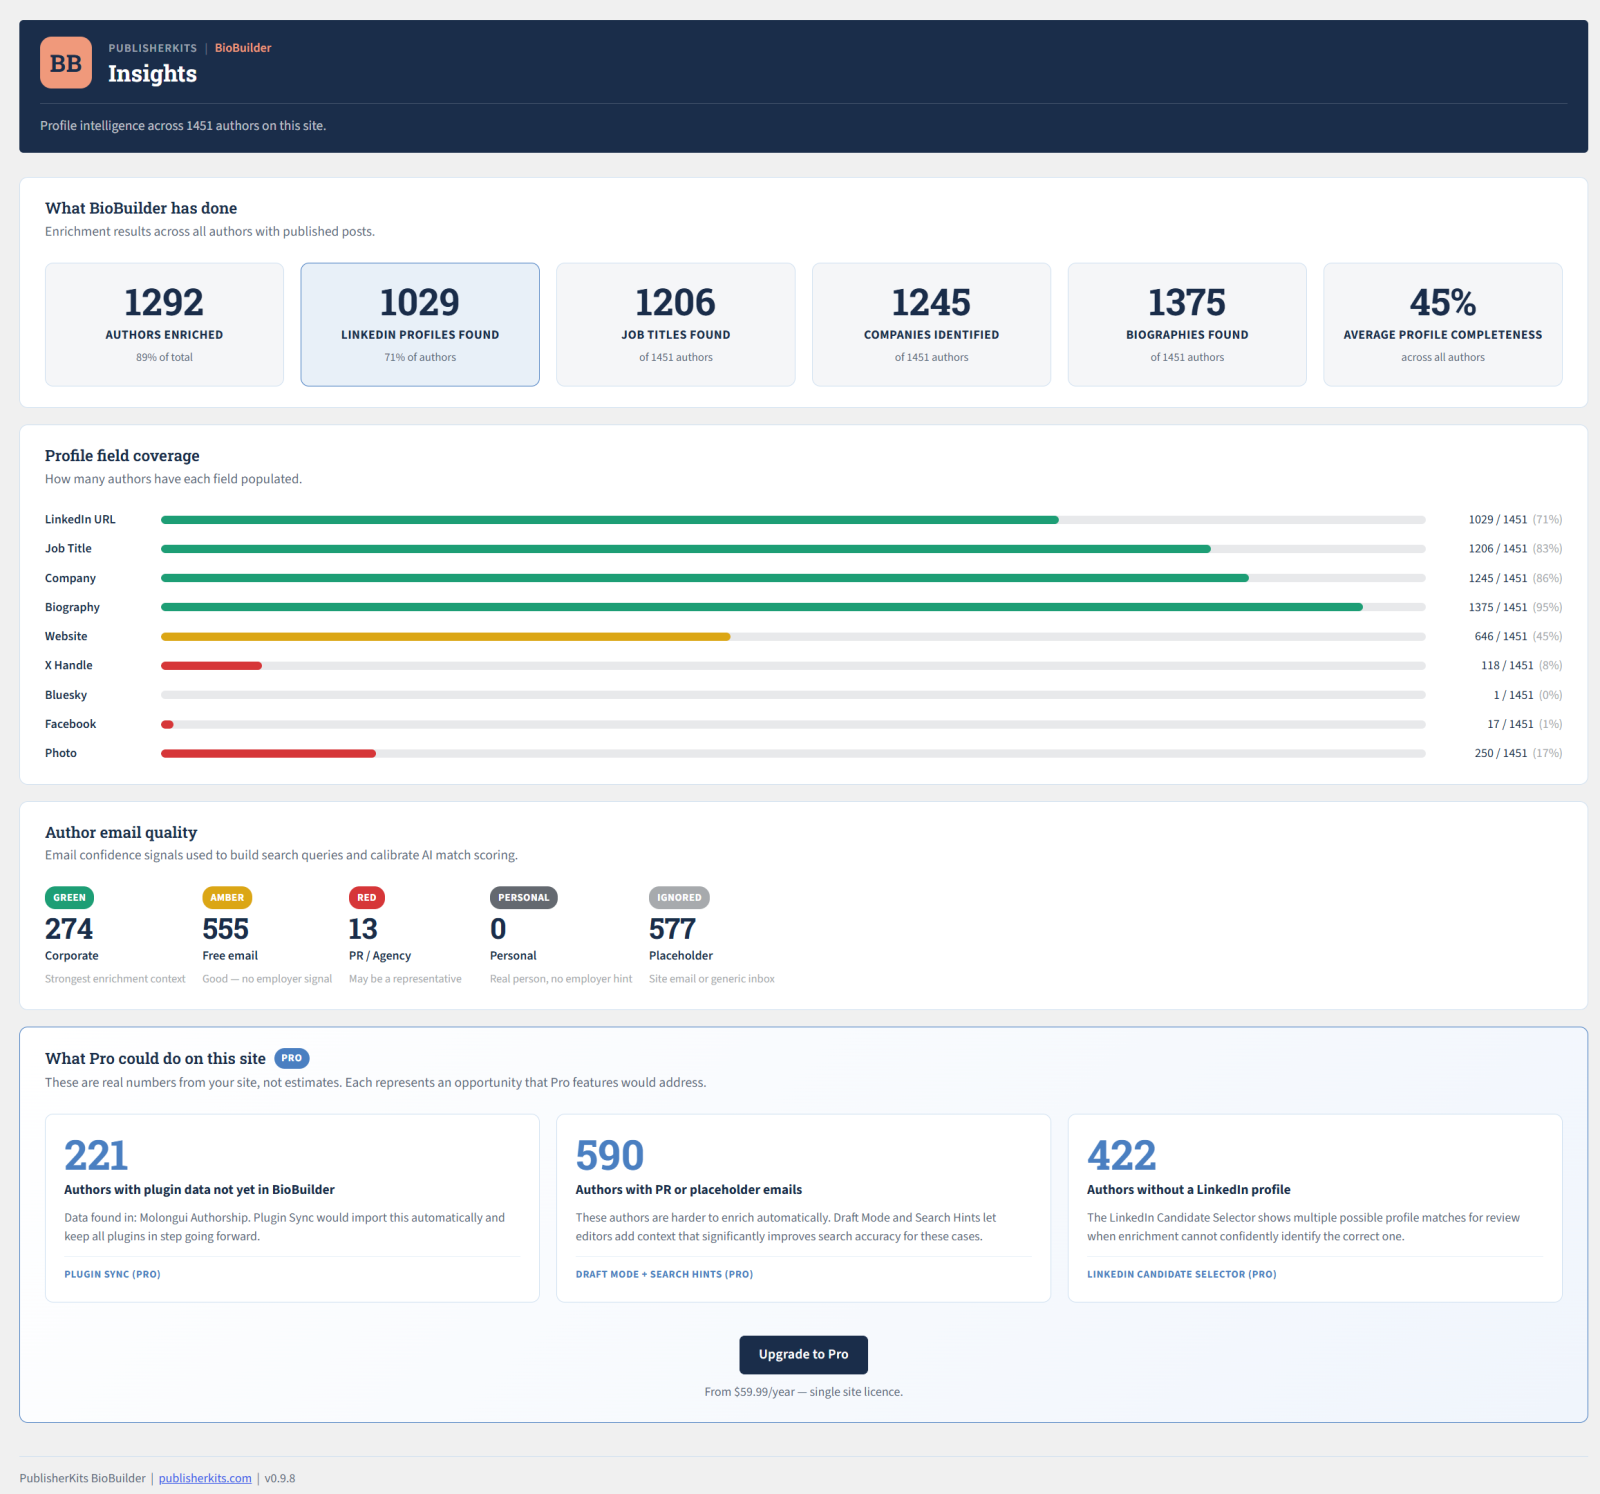This screenshot has width=1600, height=1494.
Task: Select the 1029 LinkedIn Profiles Found card
Action: pos(420,324)
